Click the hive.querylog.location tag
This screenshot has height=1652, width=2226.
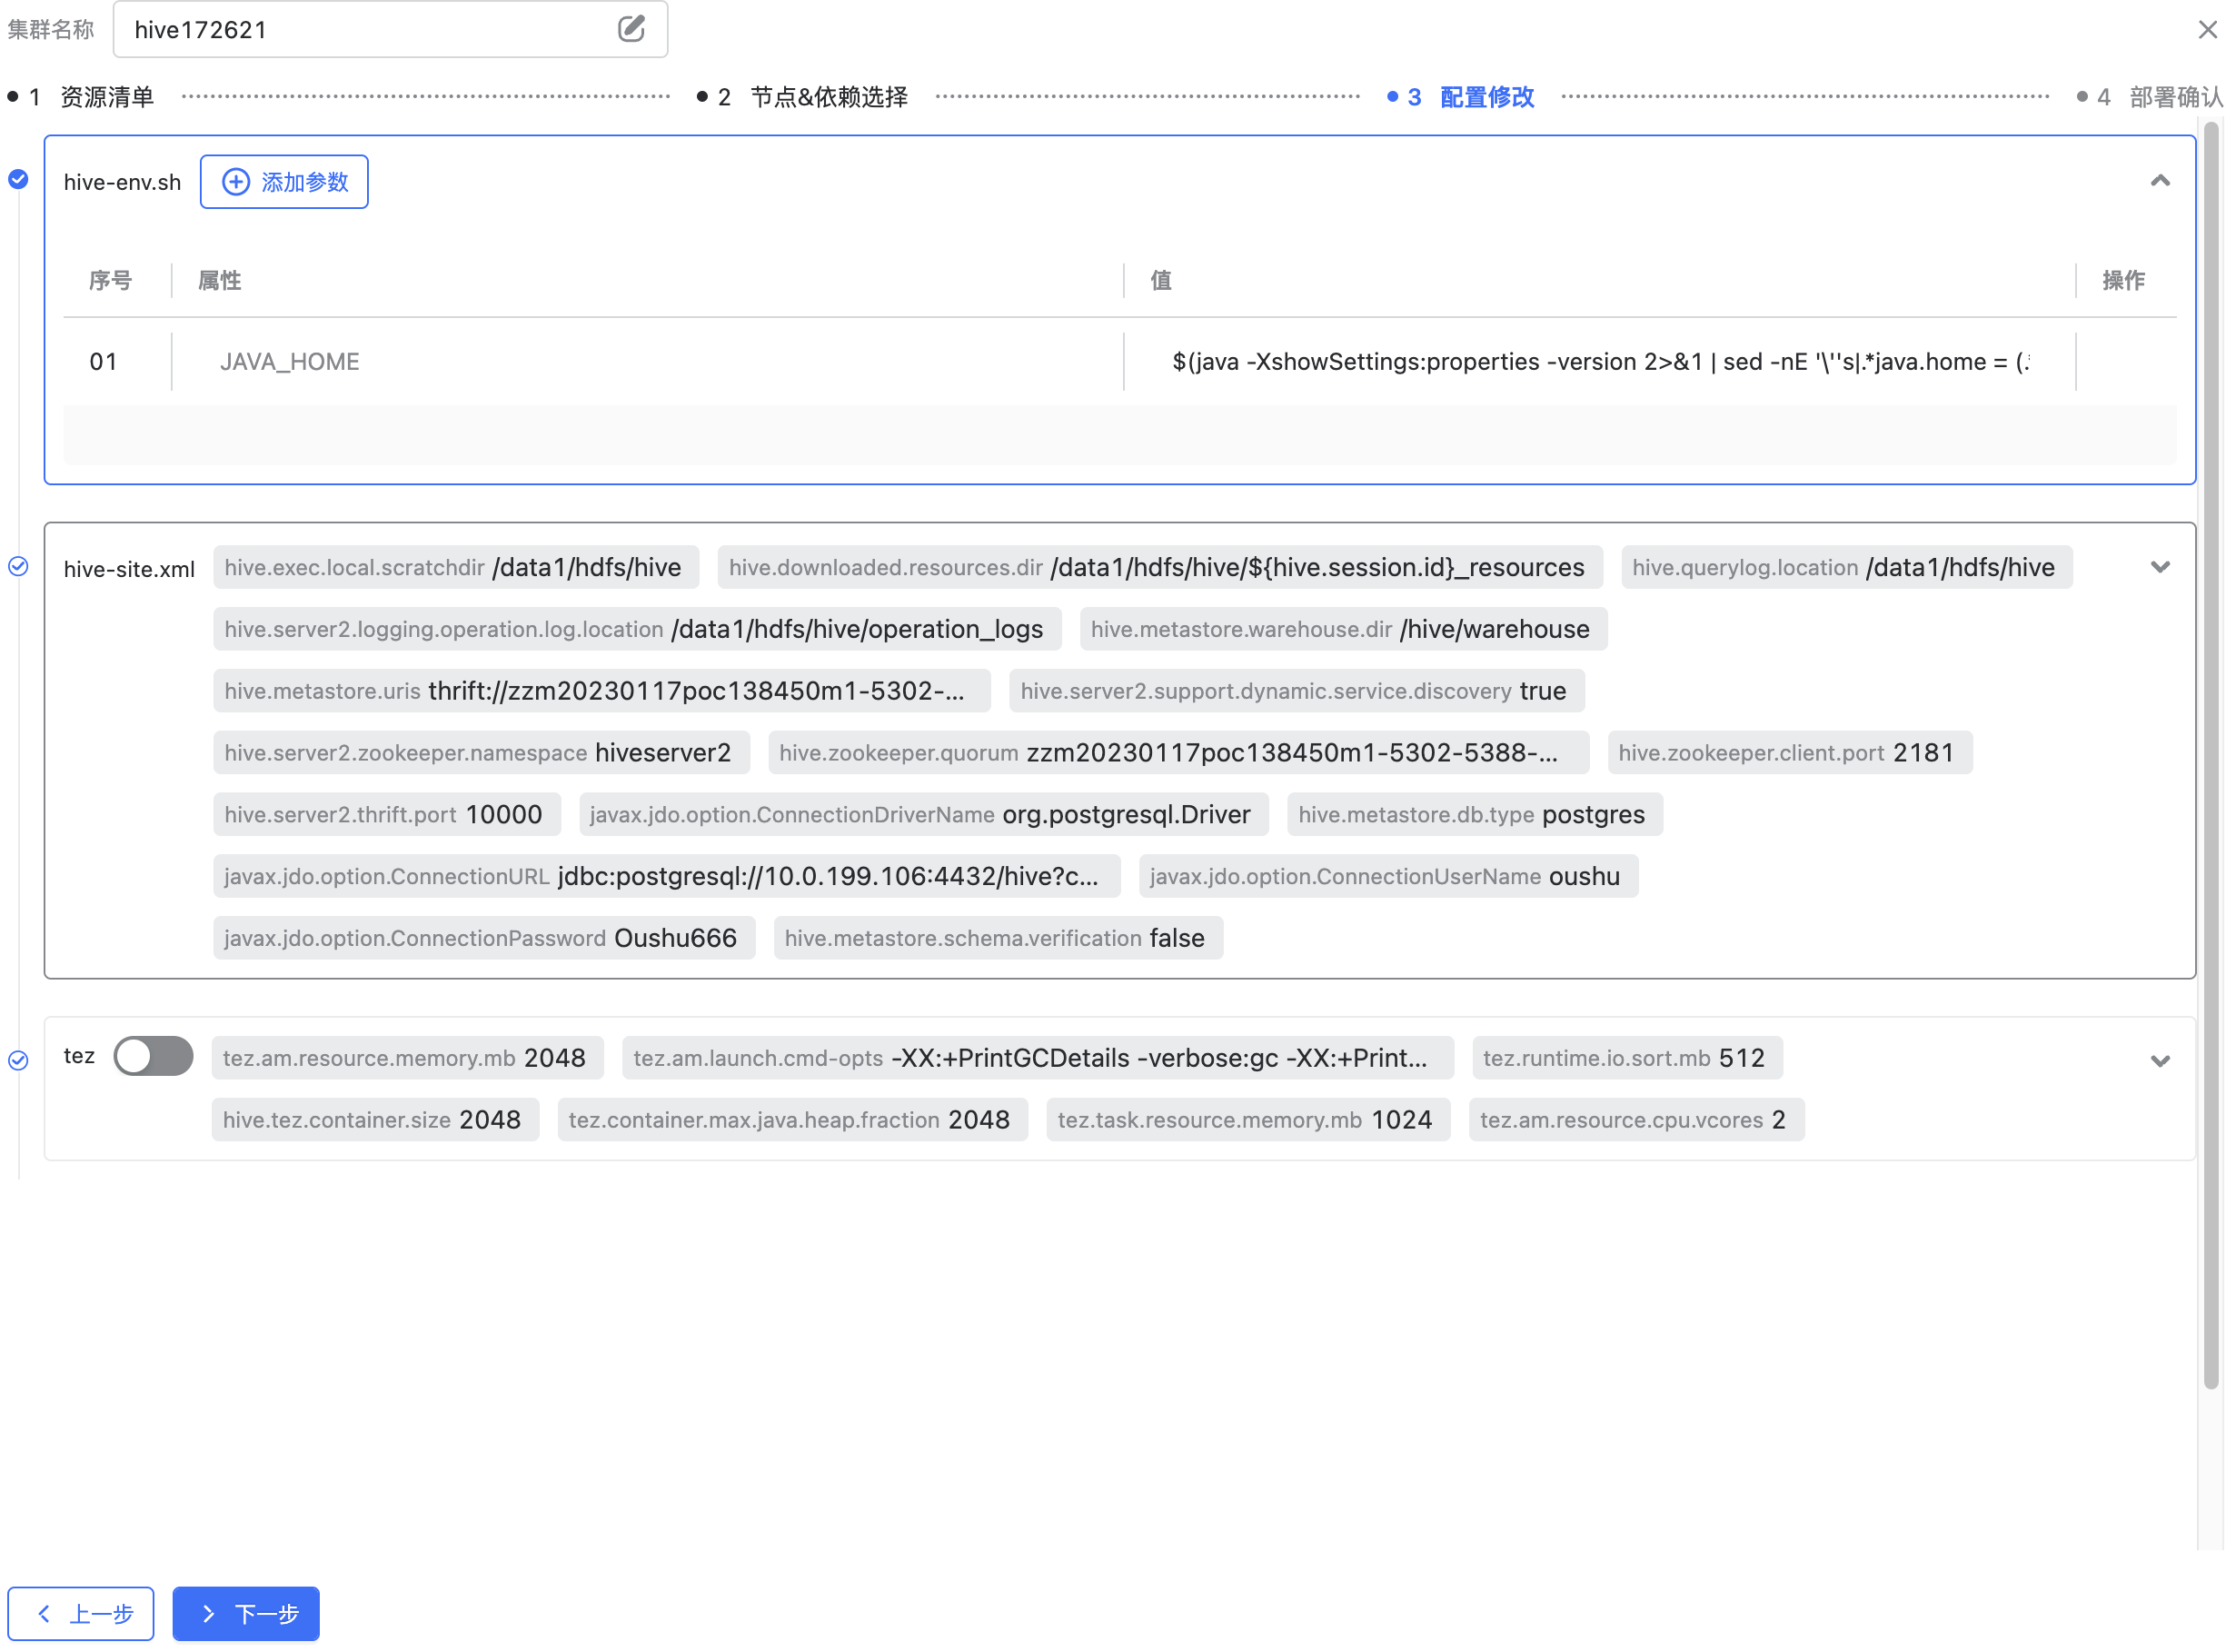[1846, 567]
